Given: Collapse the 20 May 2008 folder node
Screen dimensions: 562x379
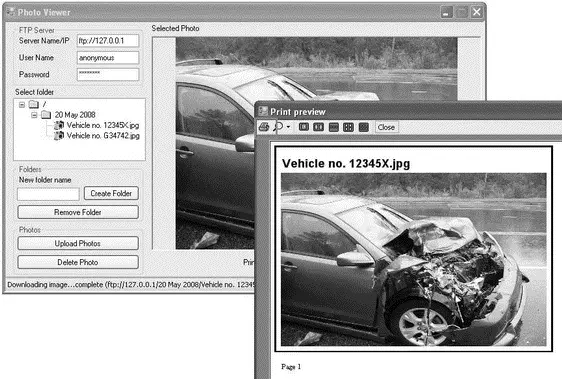Looking at the screenshot, I should (x=34, y=115).
